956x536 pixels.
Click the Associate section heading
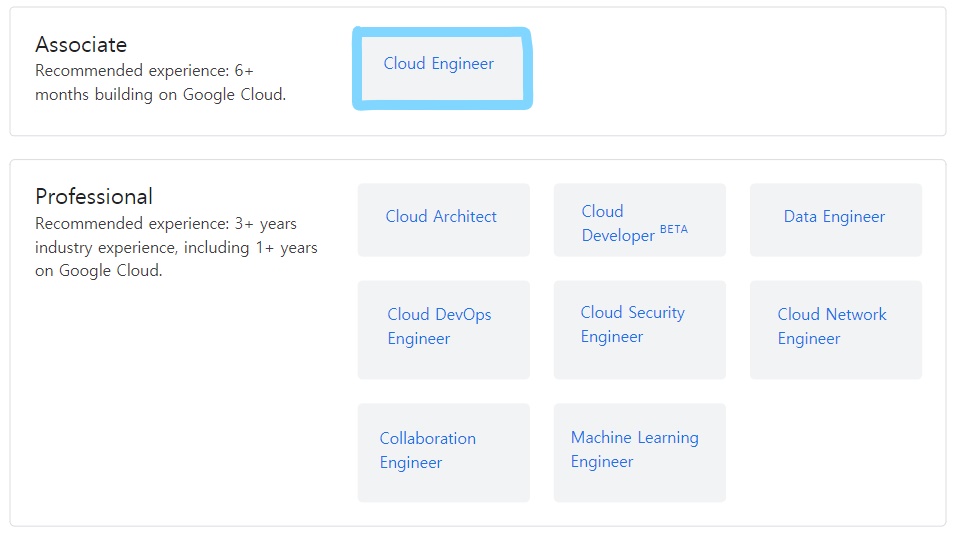click(x=81, y=45)
